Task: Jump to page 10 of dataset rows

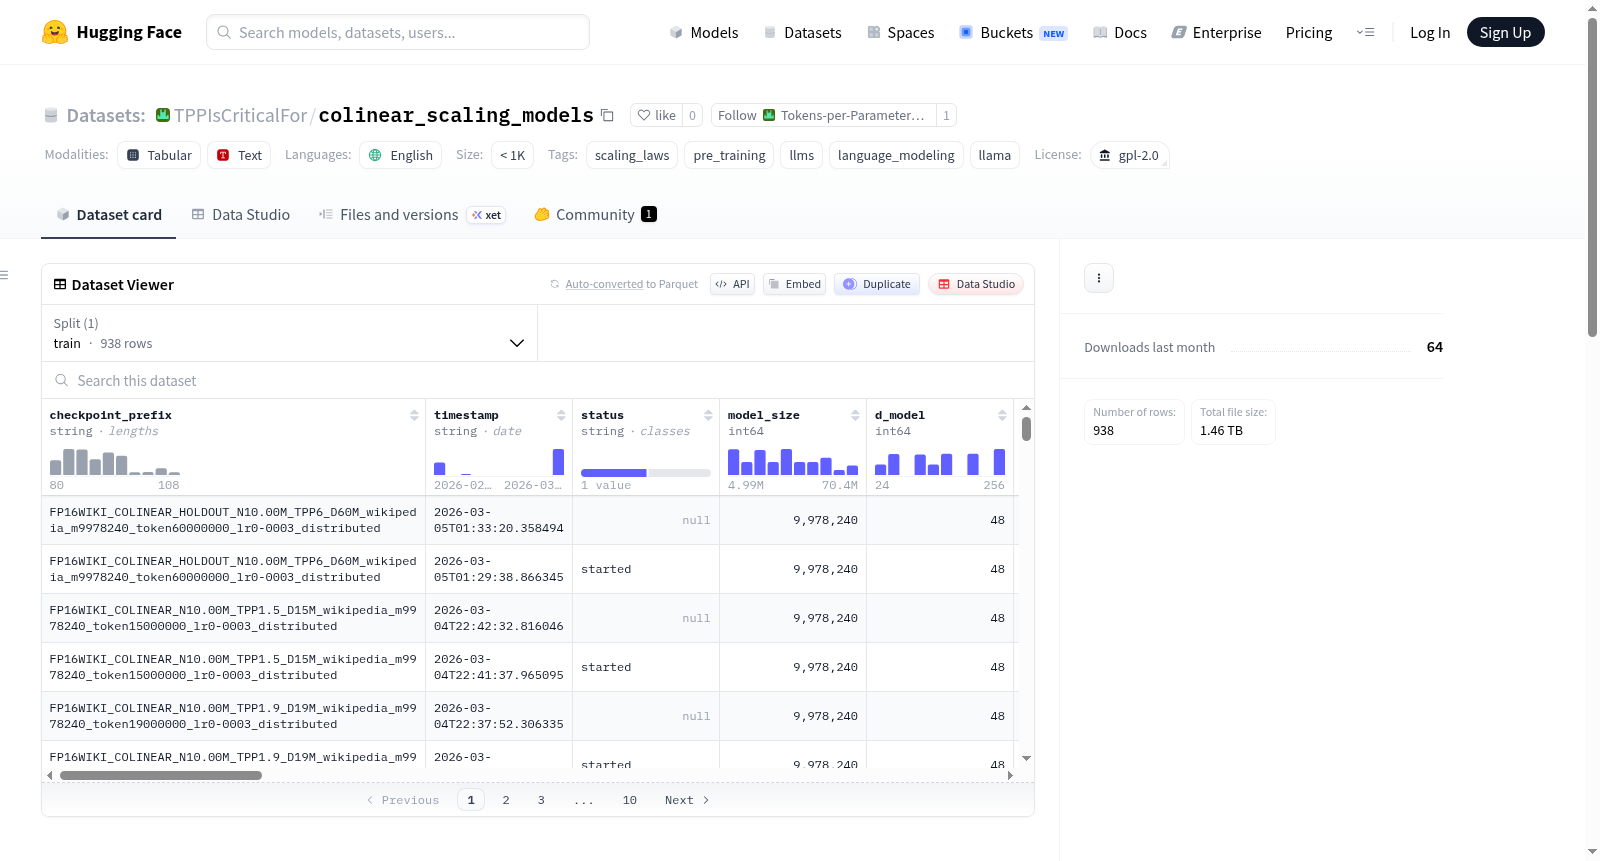Action: 630,800
